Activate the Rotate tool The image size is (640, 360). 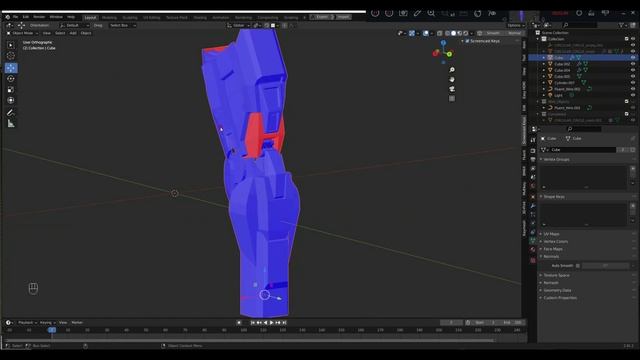[x=11, y=79]
